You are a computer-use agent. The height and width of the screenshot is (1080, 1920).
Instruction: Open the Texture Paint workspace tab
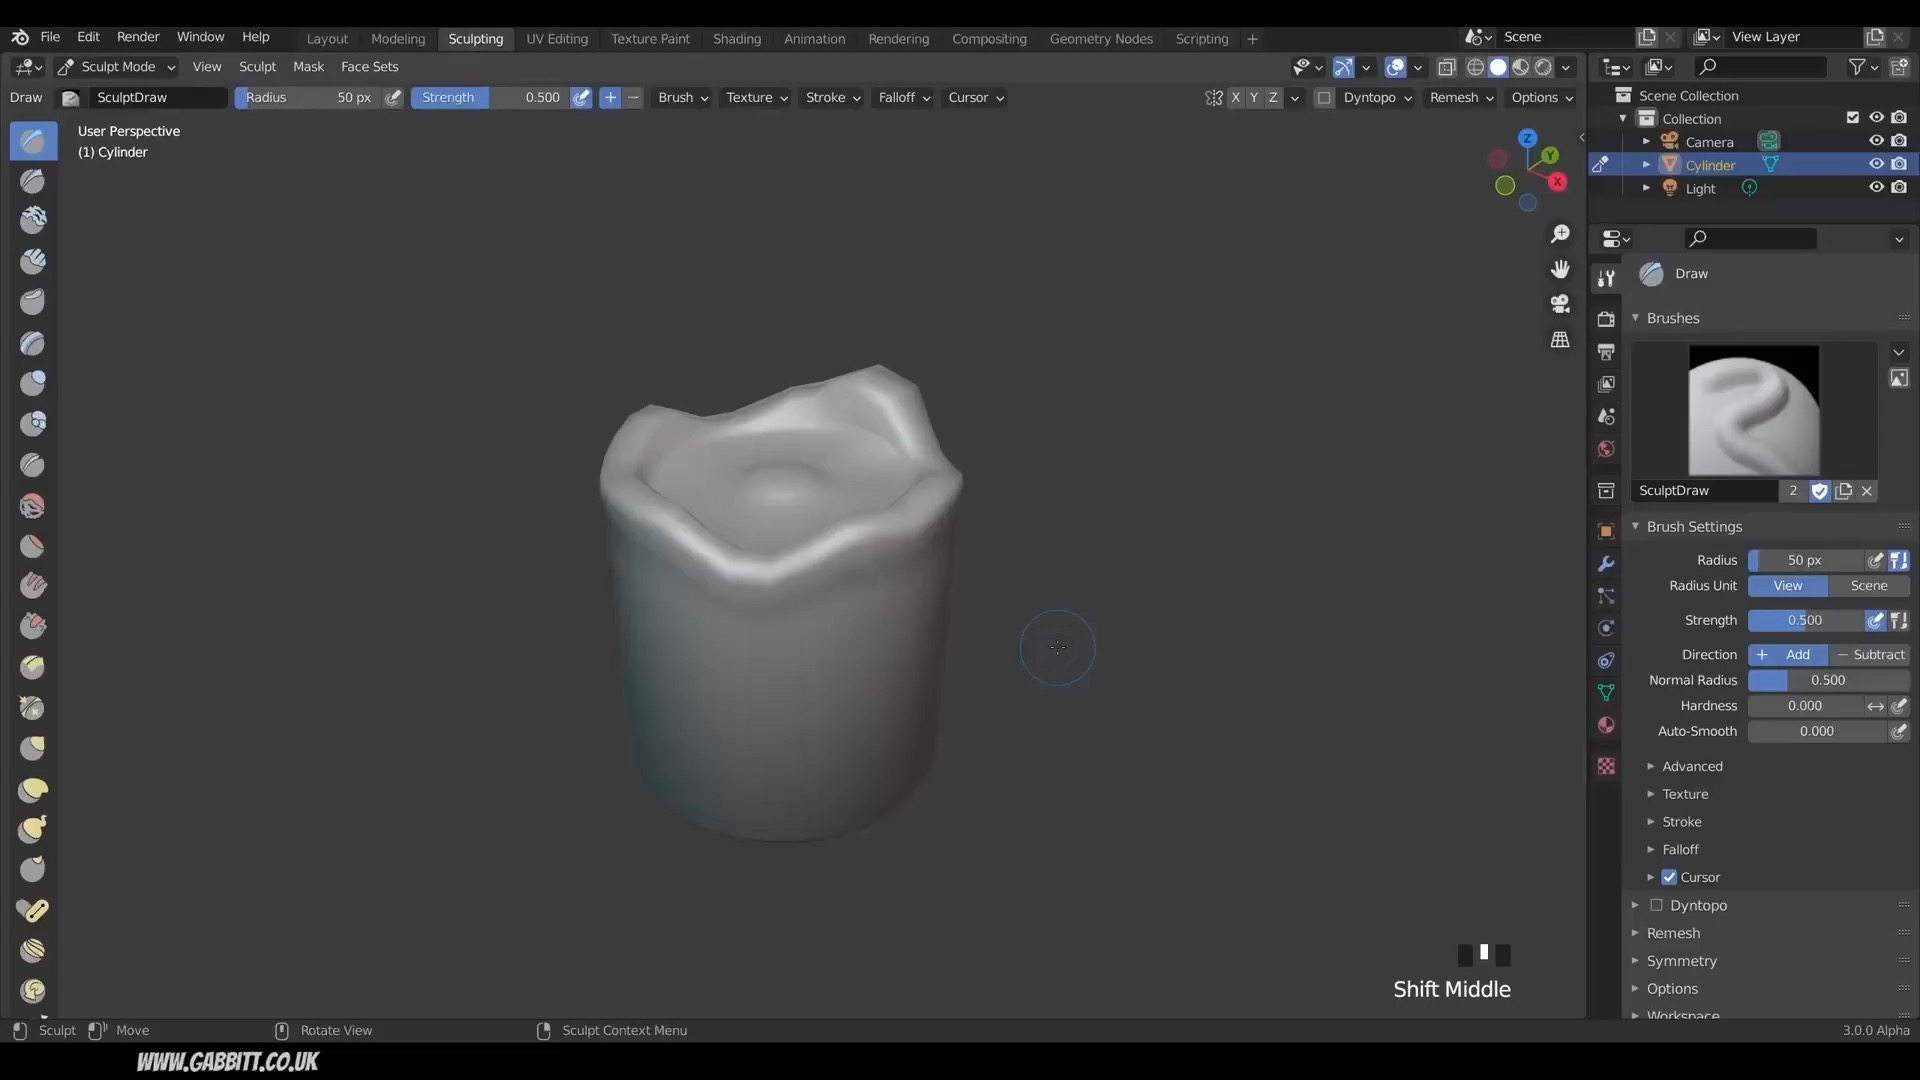pos(649,37)
